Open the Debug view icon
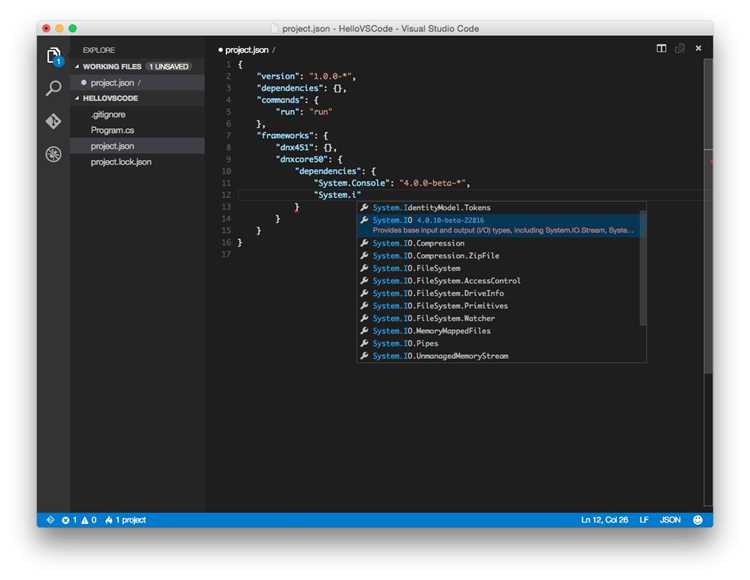Image resolution: width=750 pixels, height=580 pixels. (54, 154)
